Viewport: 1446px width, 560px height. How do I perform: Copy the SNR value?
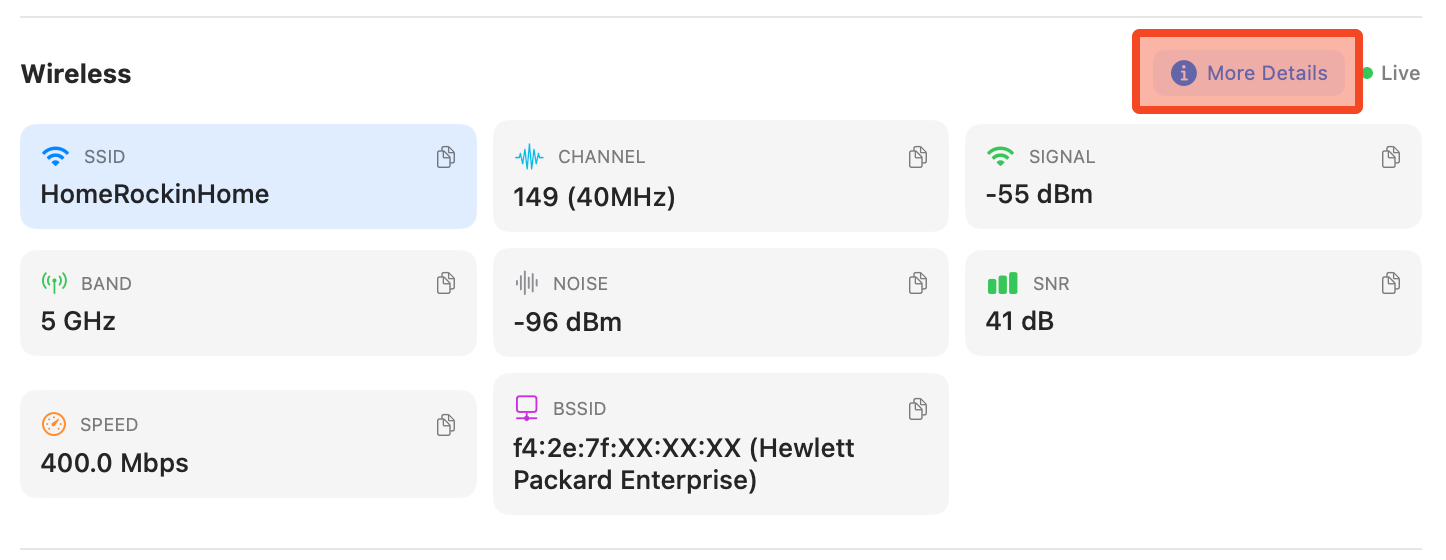1390,284
